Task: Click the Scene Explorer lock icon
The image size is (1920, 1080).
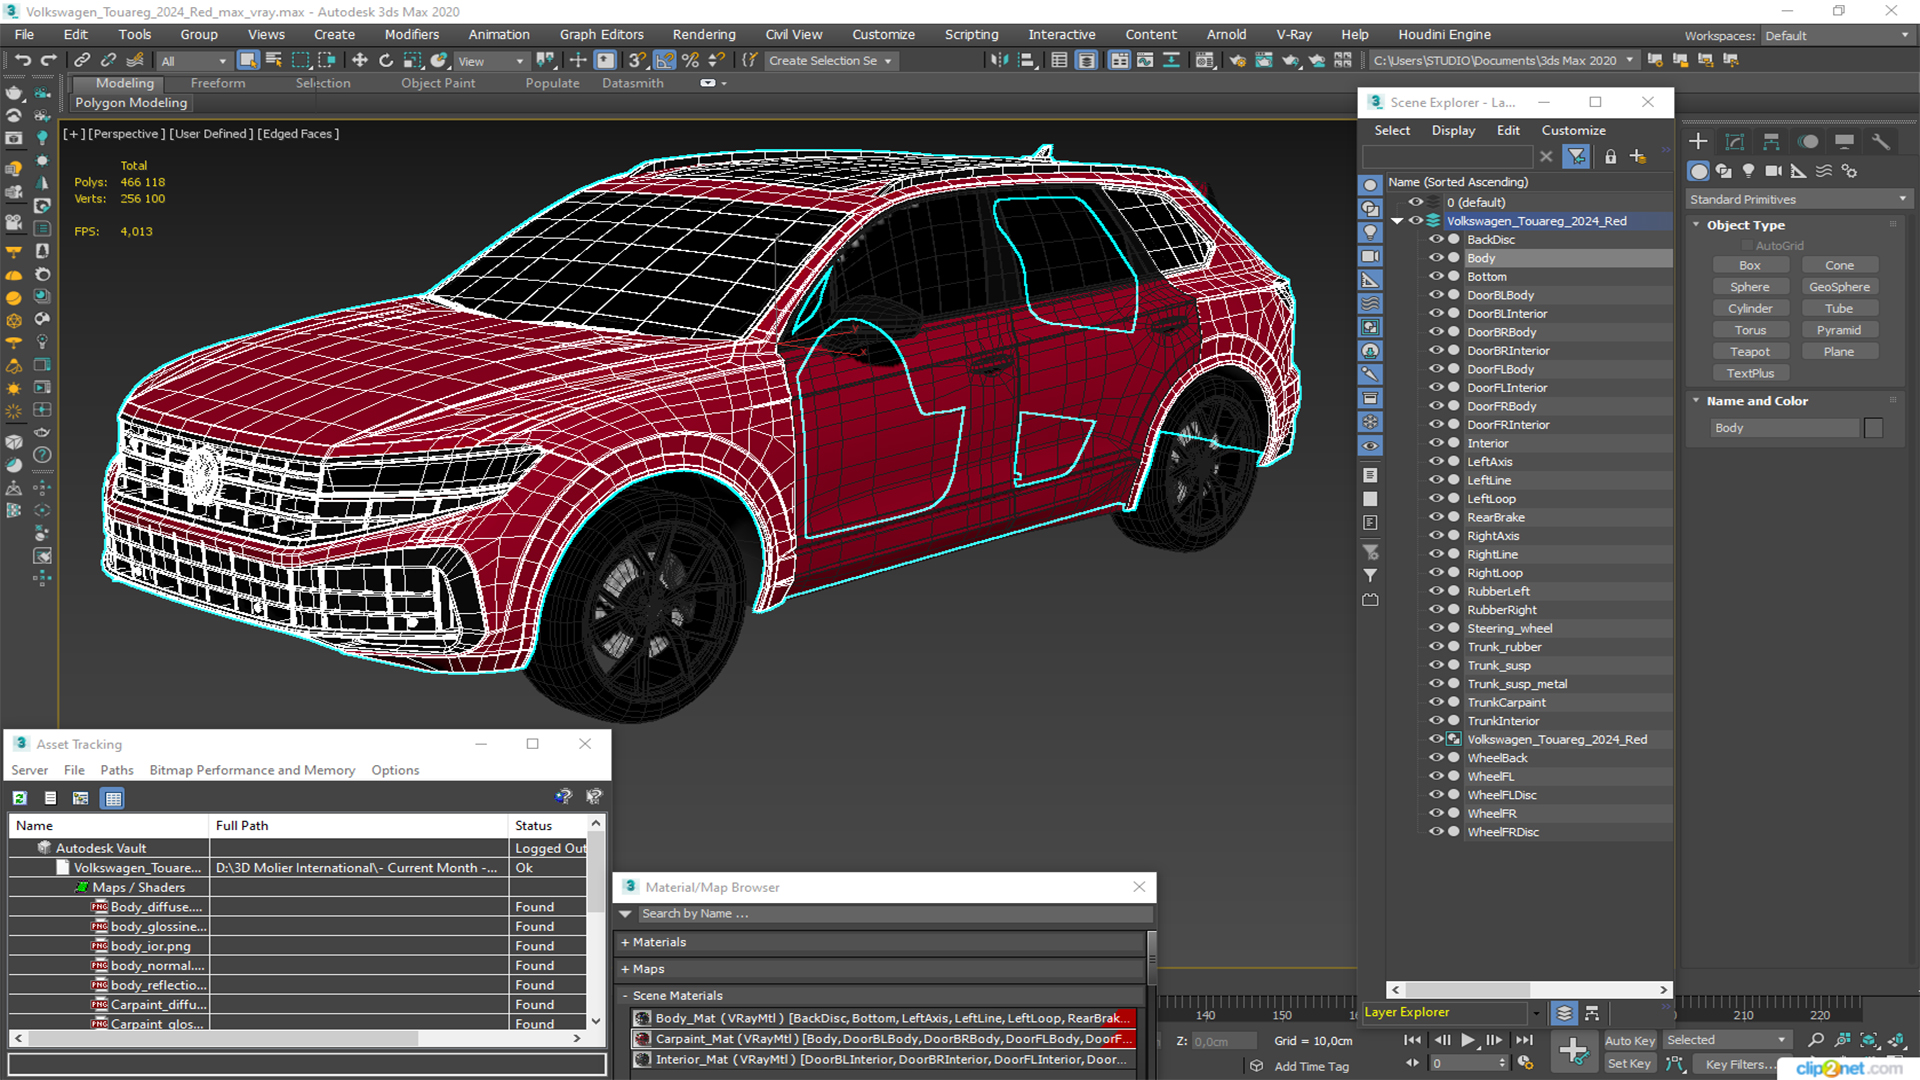Action: pos(1610,156)
